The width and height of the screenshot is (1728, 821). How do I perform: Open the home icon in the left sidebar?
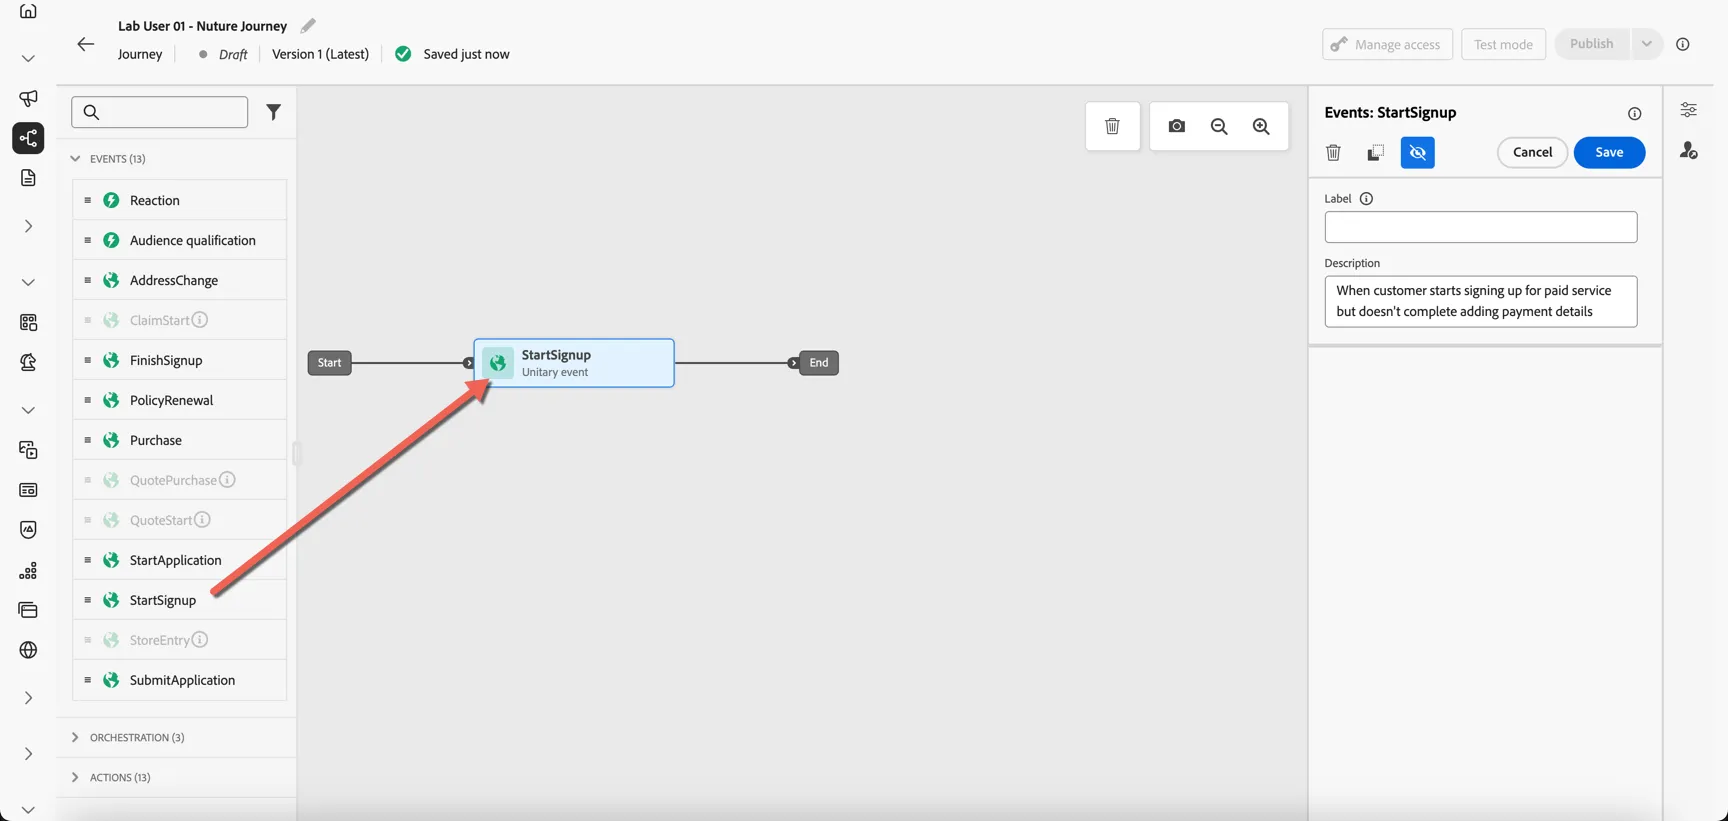(28, 11)
